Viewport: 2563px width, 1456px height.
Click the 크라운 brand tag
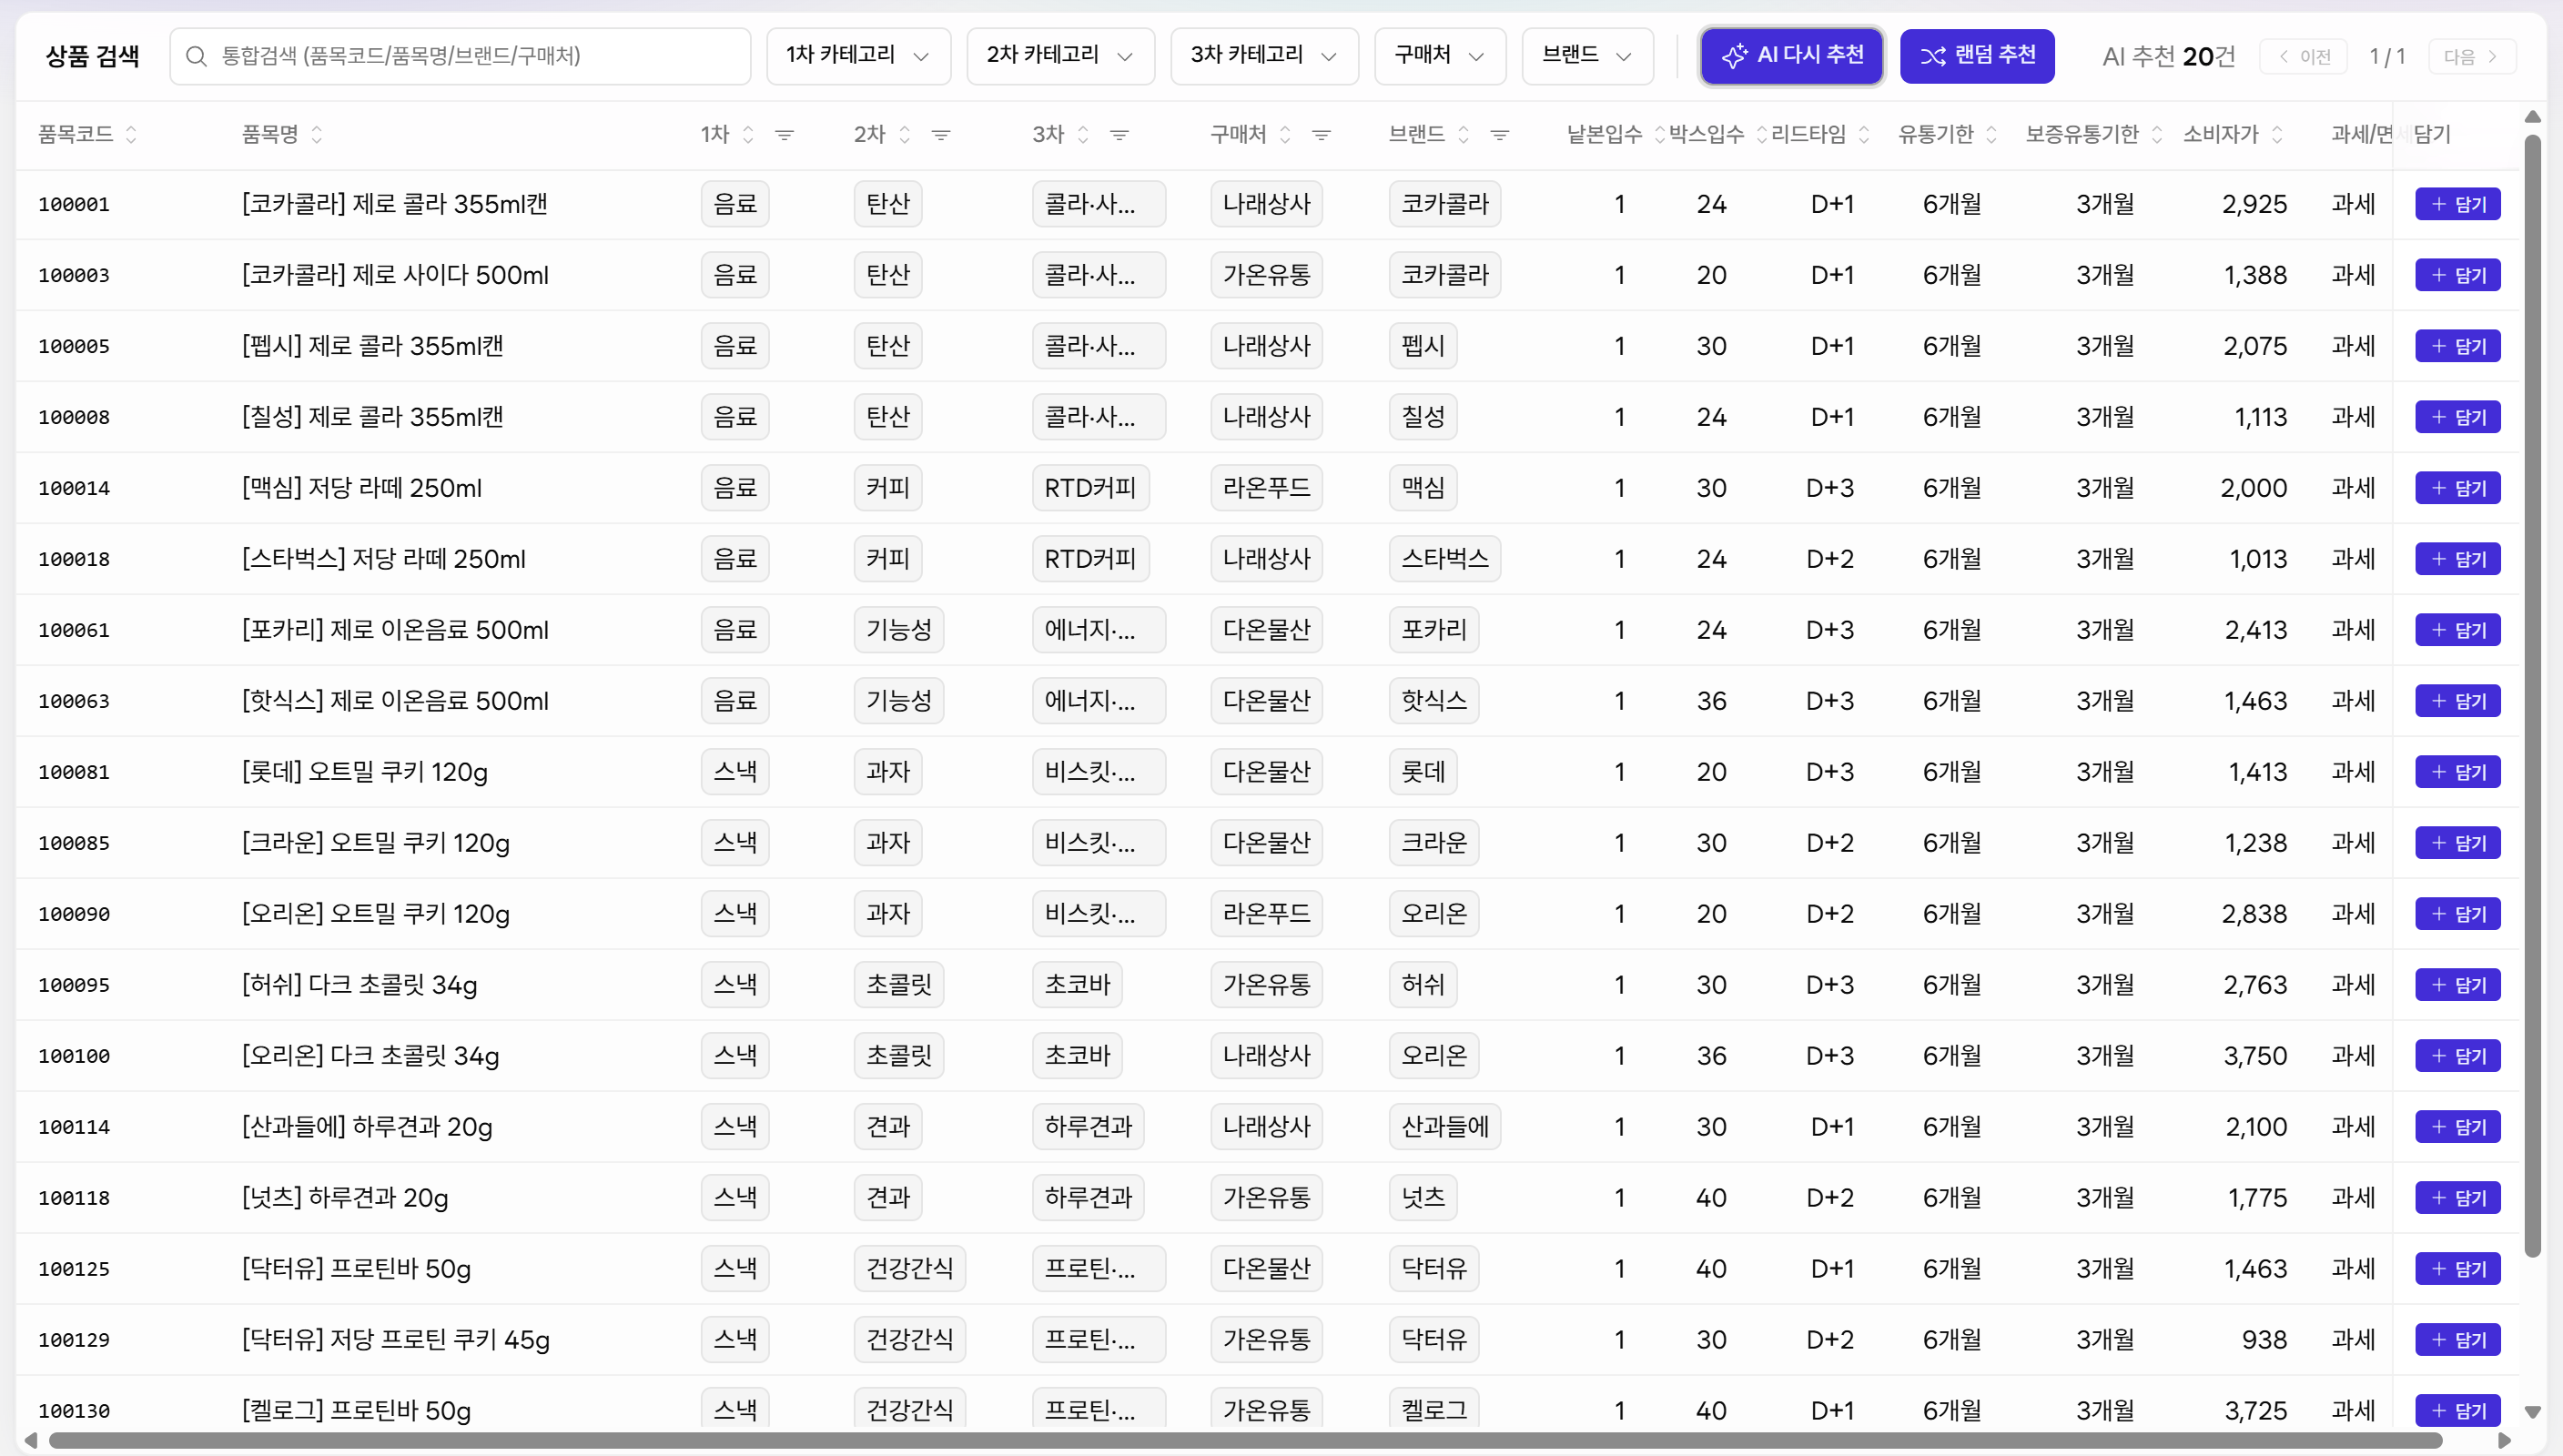coord(1434,843)
